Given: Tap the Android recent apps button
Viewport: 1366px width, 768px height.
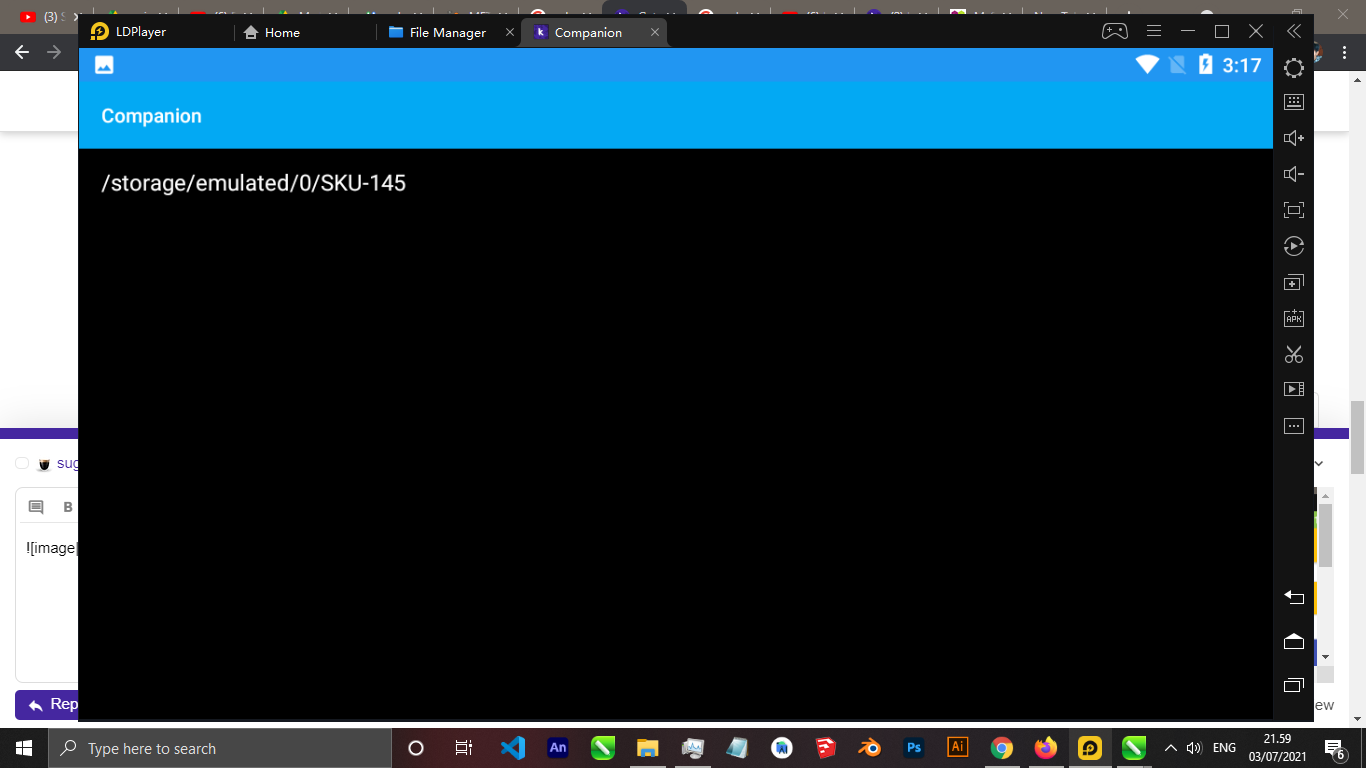Looking at the screenshot, I should point(1294,685).
